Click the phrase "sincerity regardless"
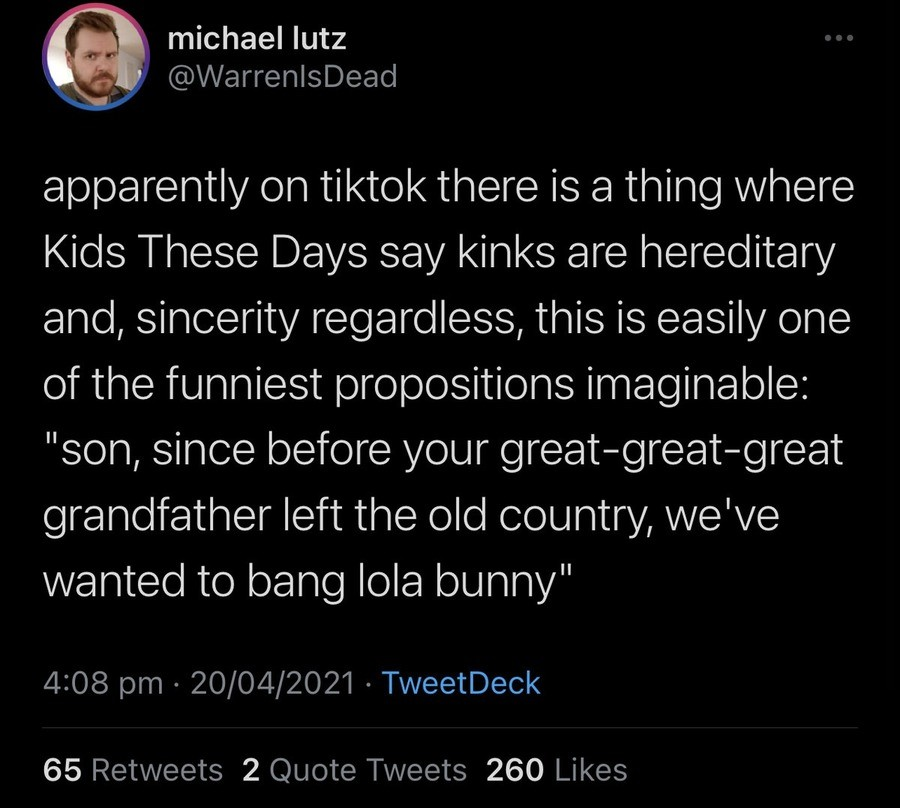900x808 pixels. point(328,320)
